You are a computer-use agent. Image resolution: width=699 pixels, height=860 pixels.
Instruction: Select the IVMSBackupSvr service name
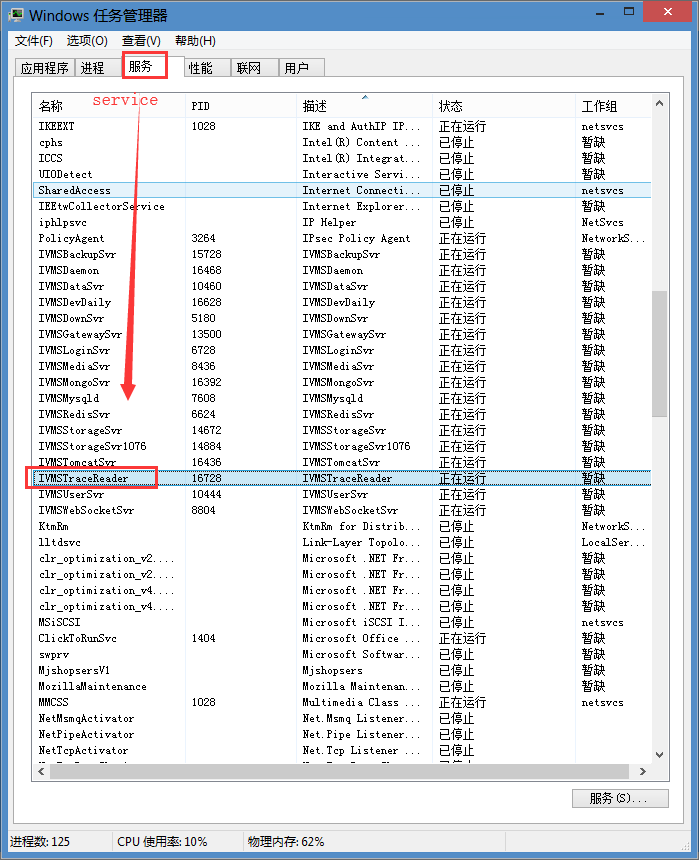click(77, 254)
